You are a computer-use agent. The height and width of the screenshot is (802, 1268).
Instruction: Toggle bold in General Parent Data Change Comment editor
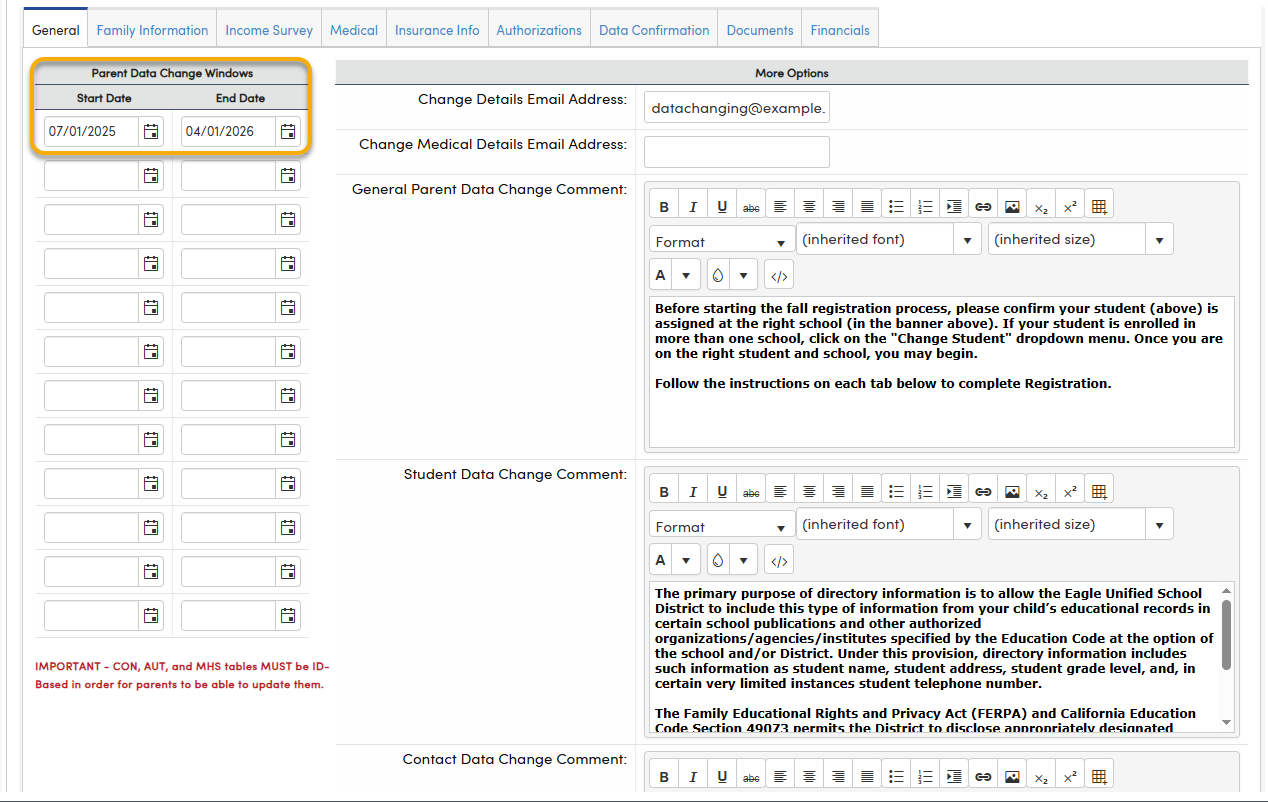664,206
